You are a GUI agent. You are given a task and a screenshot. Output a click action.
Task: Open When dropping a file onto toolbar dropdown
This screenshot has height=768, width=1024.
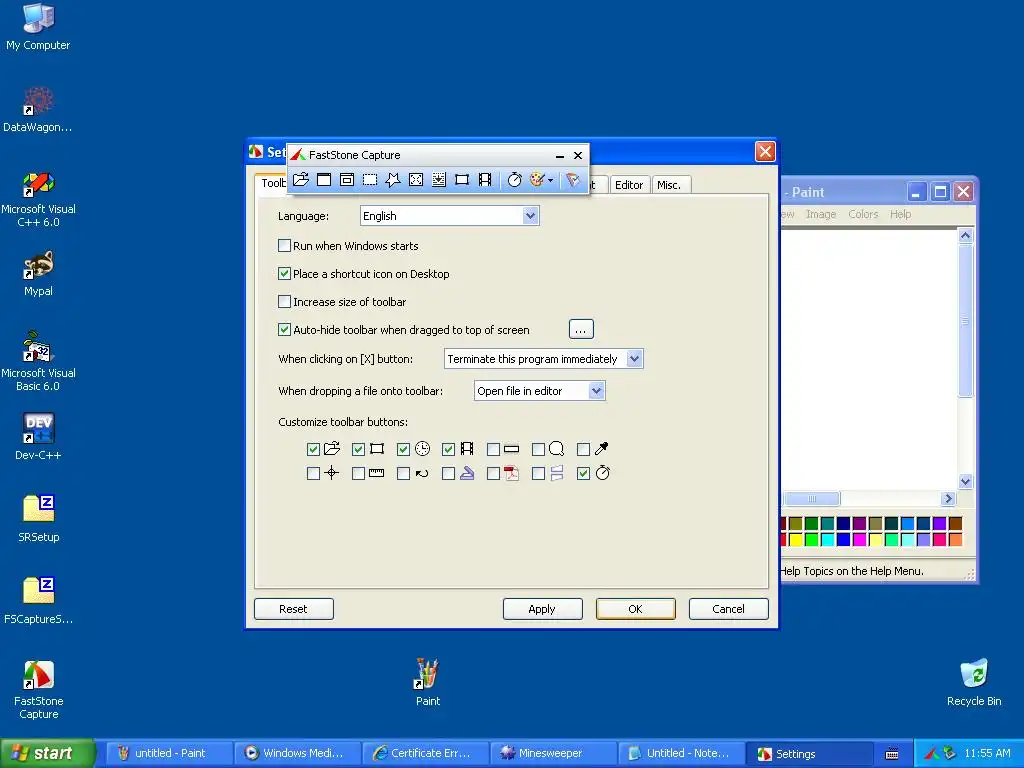[539, 391]
